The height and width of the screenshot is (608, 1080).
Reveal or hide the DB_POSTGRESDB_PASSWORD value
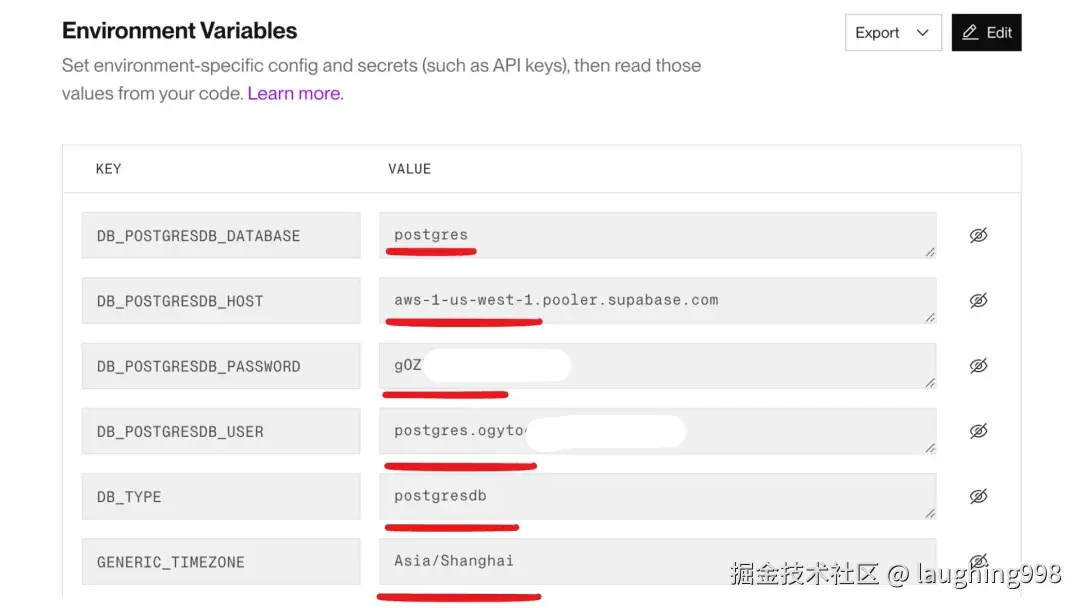pos(978,366)
